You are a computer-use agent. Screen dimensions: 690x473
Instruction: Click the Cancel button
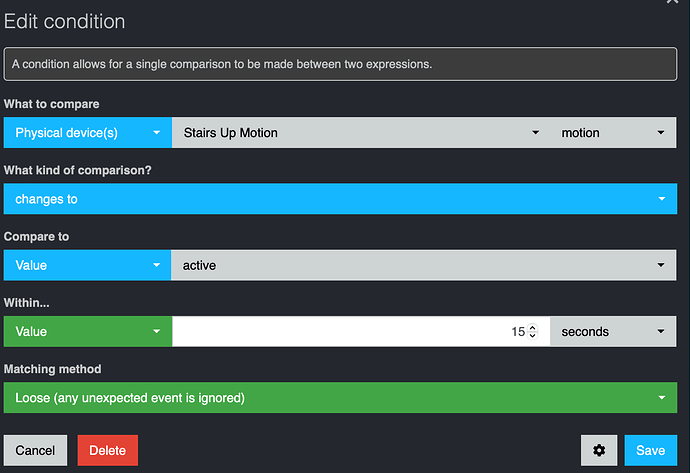[35, 450]
